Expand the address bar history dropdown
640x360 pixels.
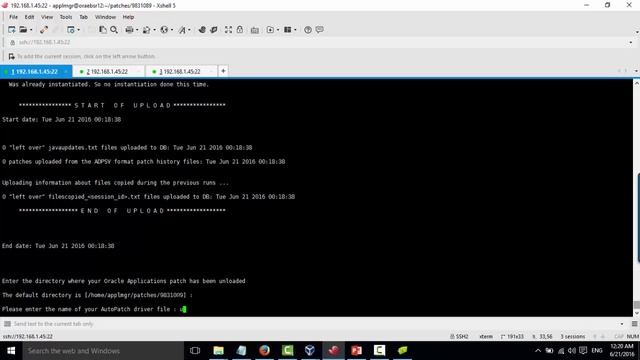tap(631, 42)
